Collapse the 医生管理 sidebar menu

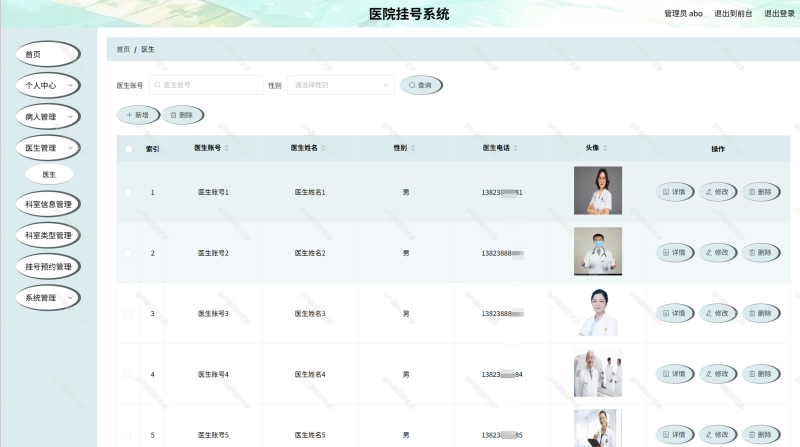48,147
